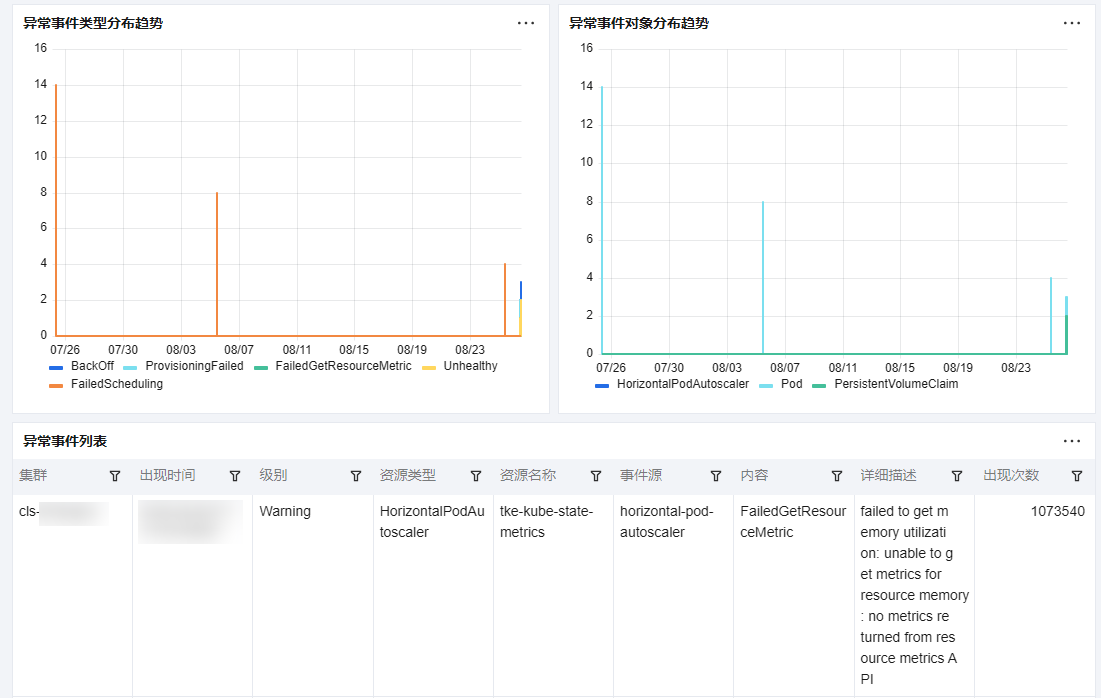1101x698 pixels.
Task: Open the 资源名称 column filter
Action: tap(596, 476)
